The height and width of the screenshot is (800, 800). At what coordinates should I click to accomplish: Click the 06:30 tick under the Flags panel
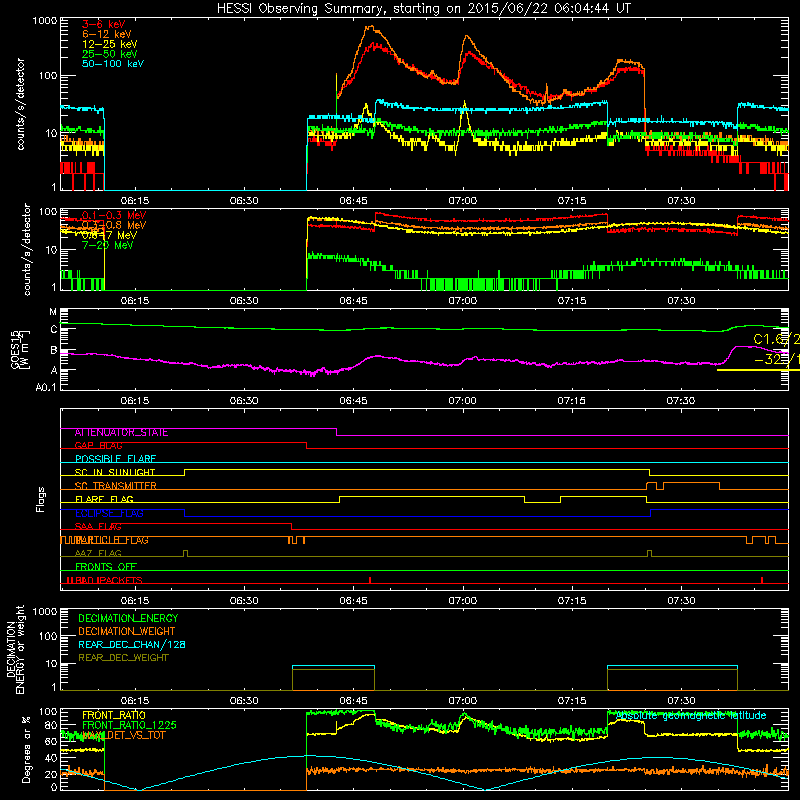(244, 601)
